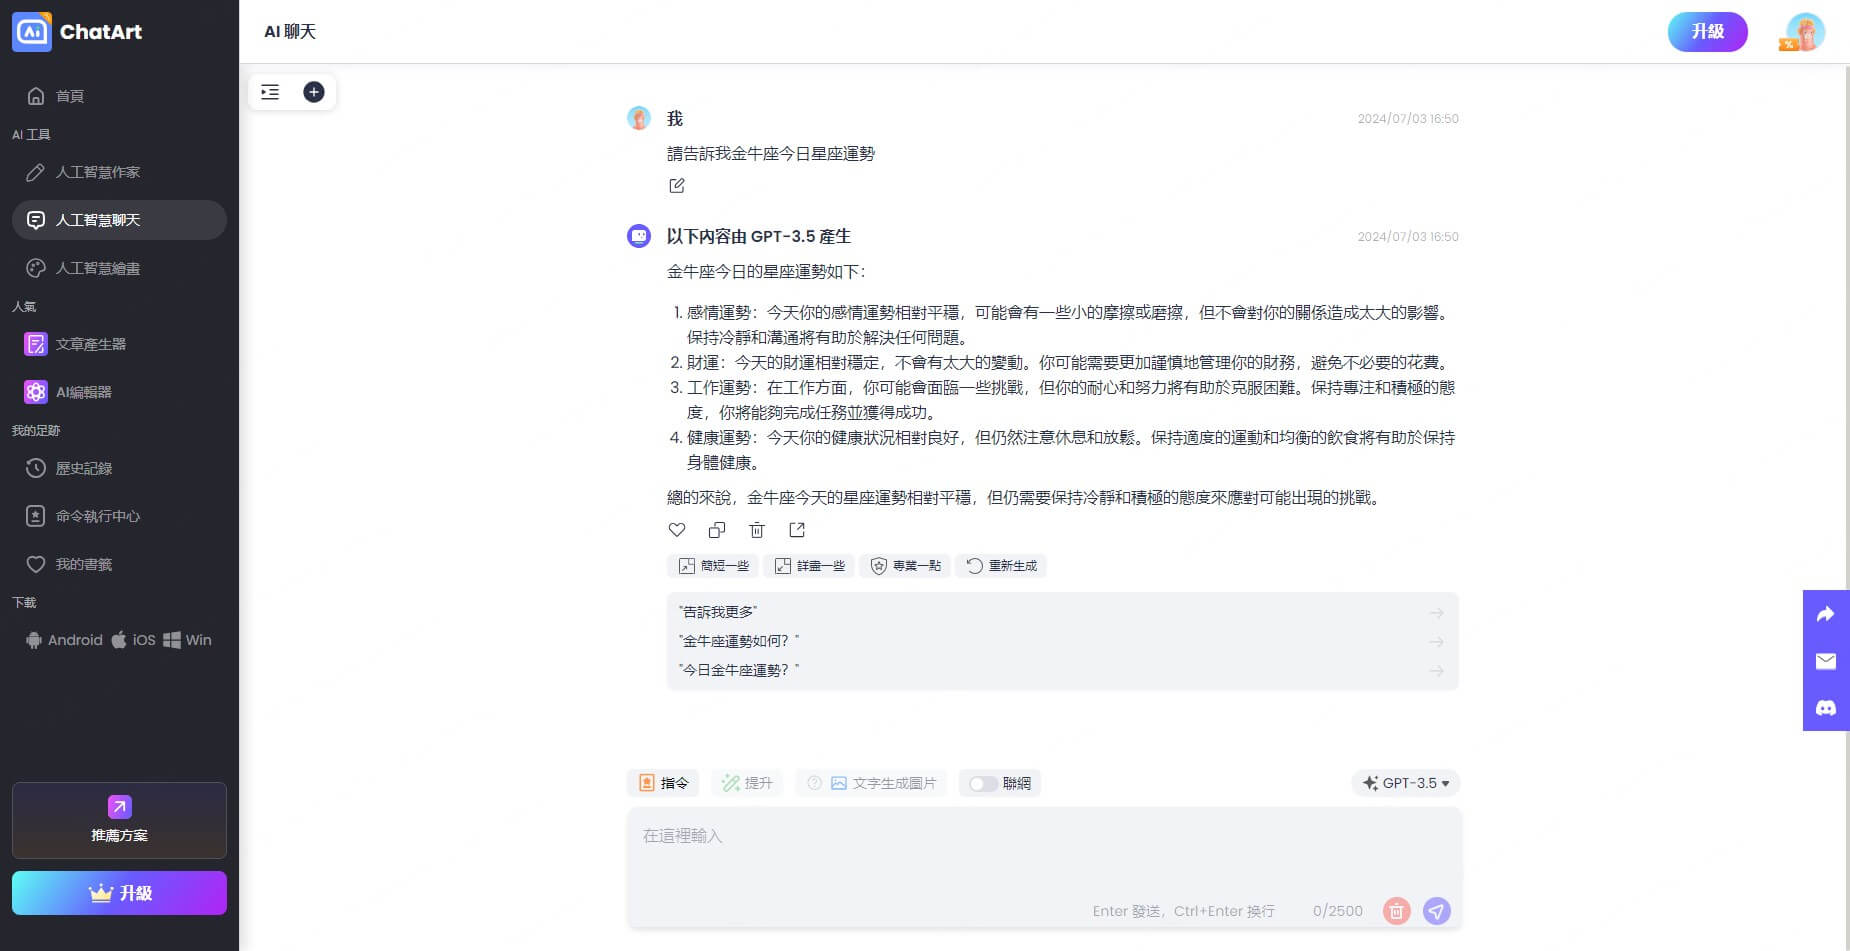
Task: Open 歷史記錄 history records
Action: tap(119, 468)
